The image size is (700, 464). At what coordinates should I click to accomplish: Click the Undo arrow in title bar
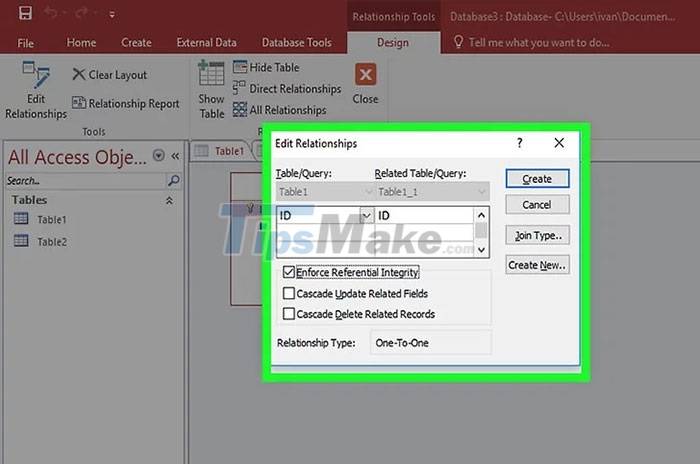coord(50,13)
